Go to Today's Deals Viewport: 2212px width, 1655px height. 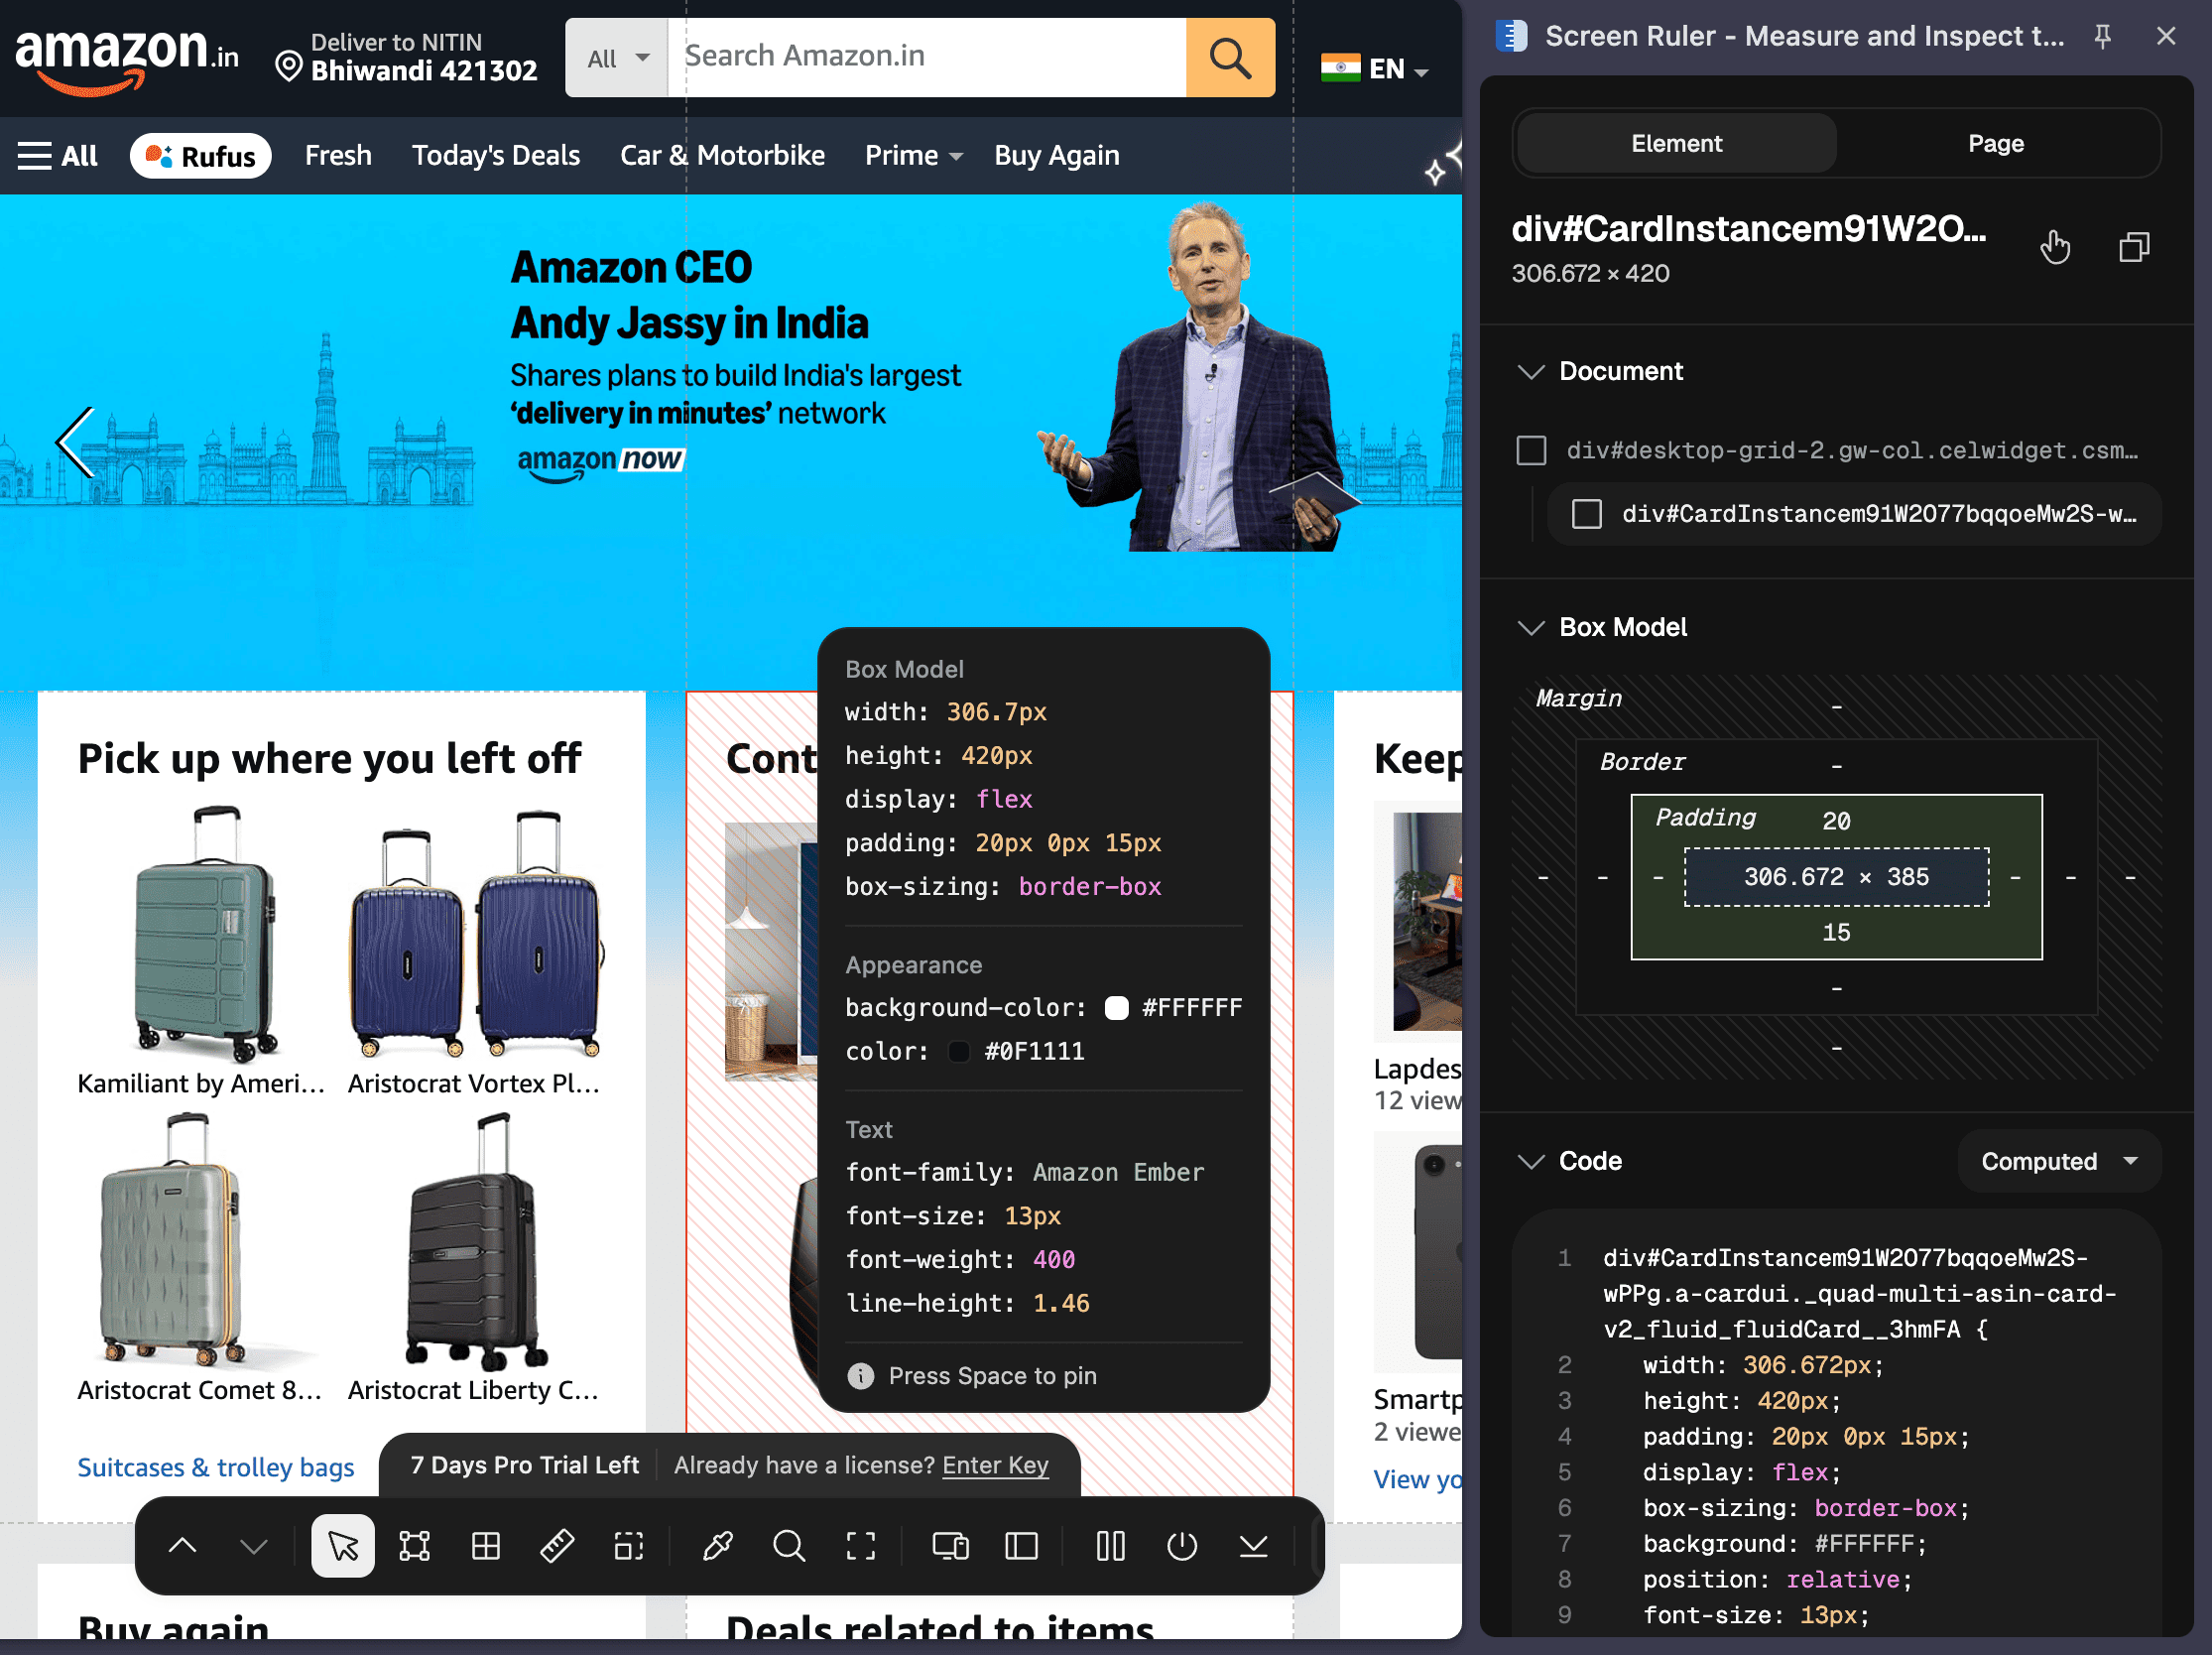pyautogui.click(x=496, y=155)
